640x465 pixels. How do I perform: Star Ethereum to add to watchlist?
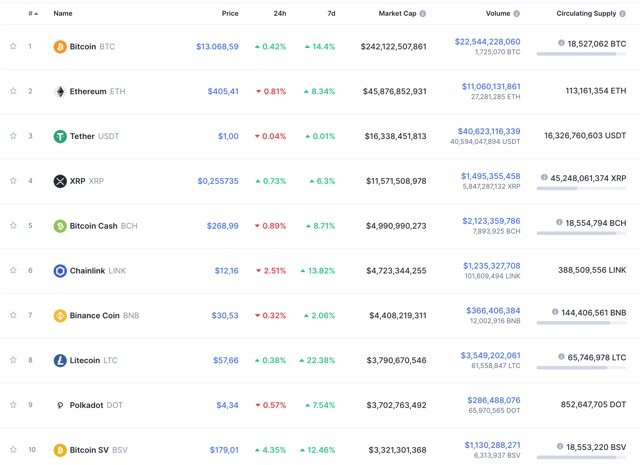[13, 91]
